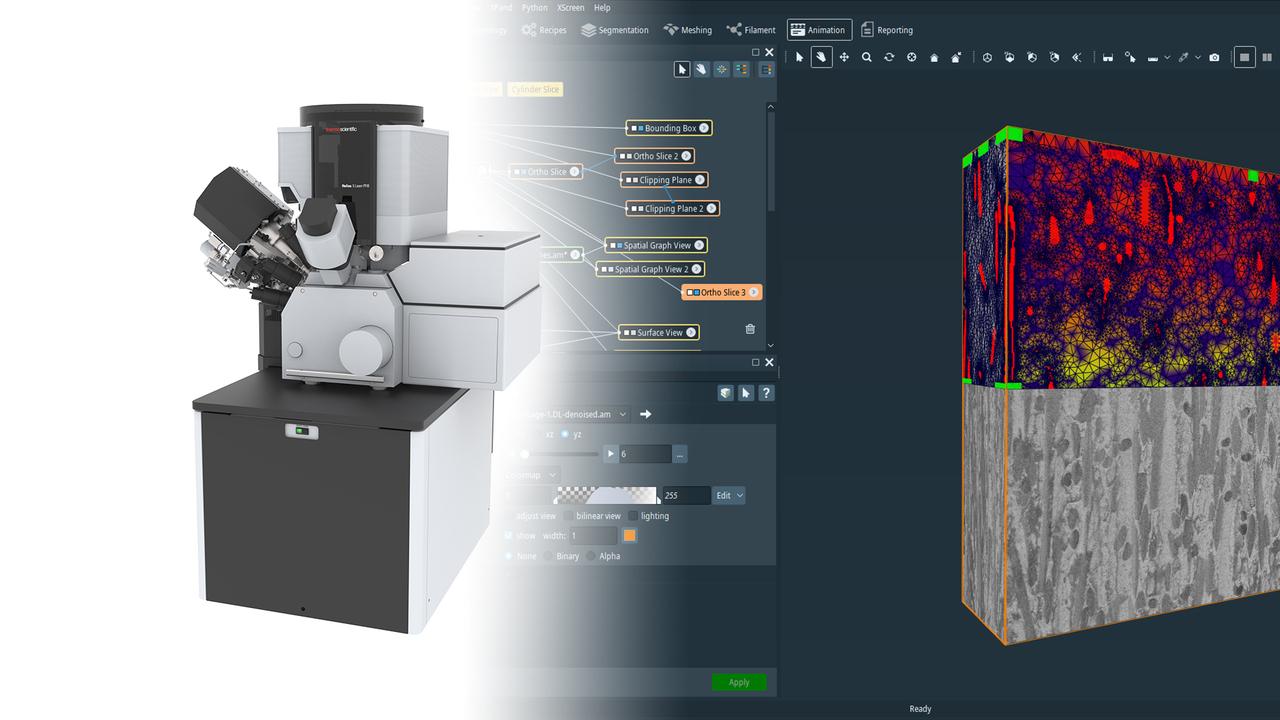1280x720 pixels.
Task: Switch to the Meshing workroom tab
Action: pyautogui.click(x=688, y=30)
